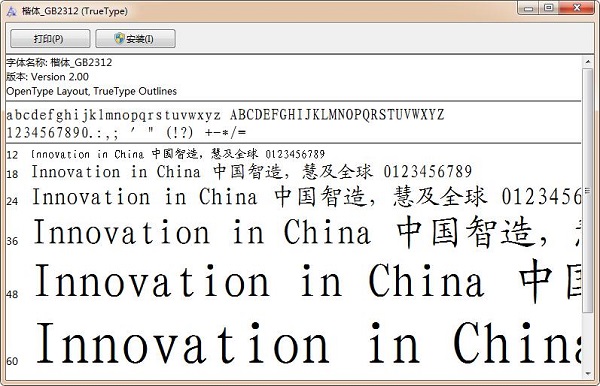Screen dimensions: 600x386
Task: Maximize the font preview window
Action: 548,8
